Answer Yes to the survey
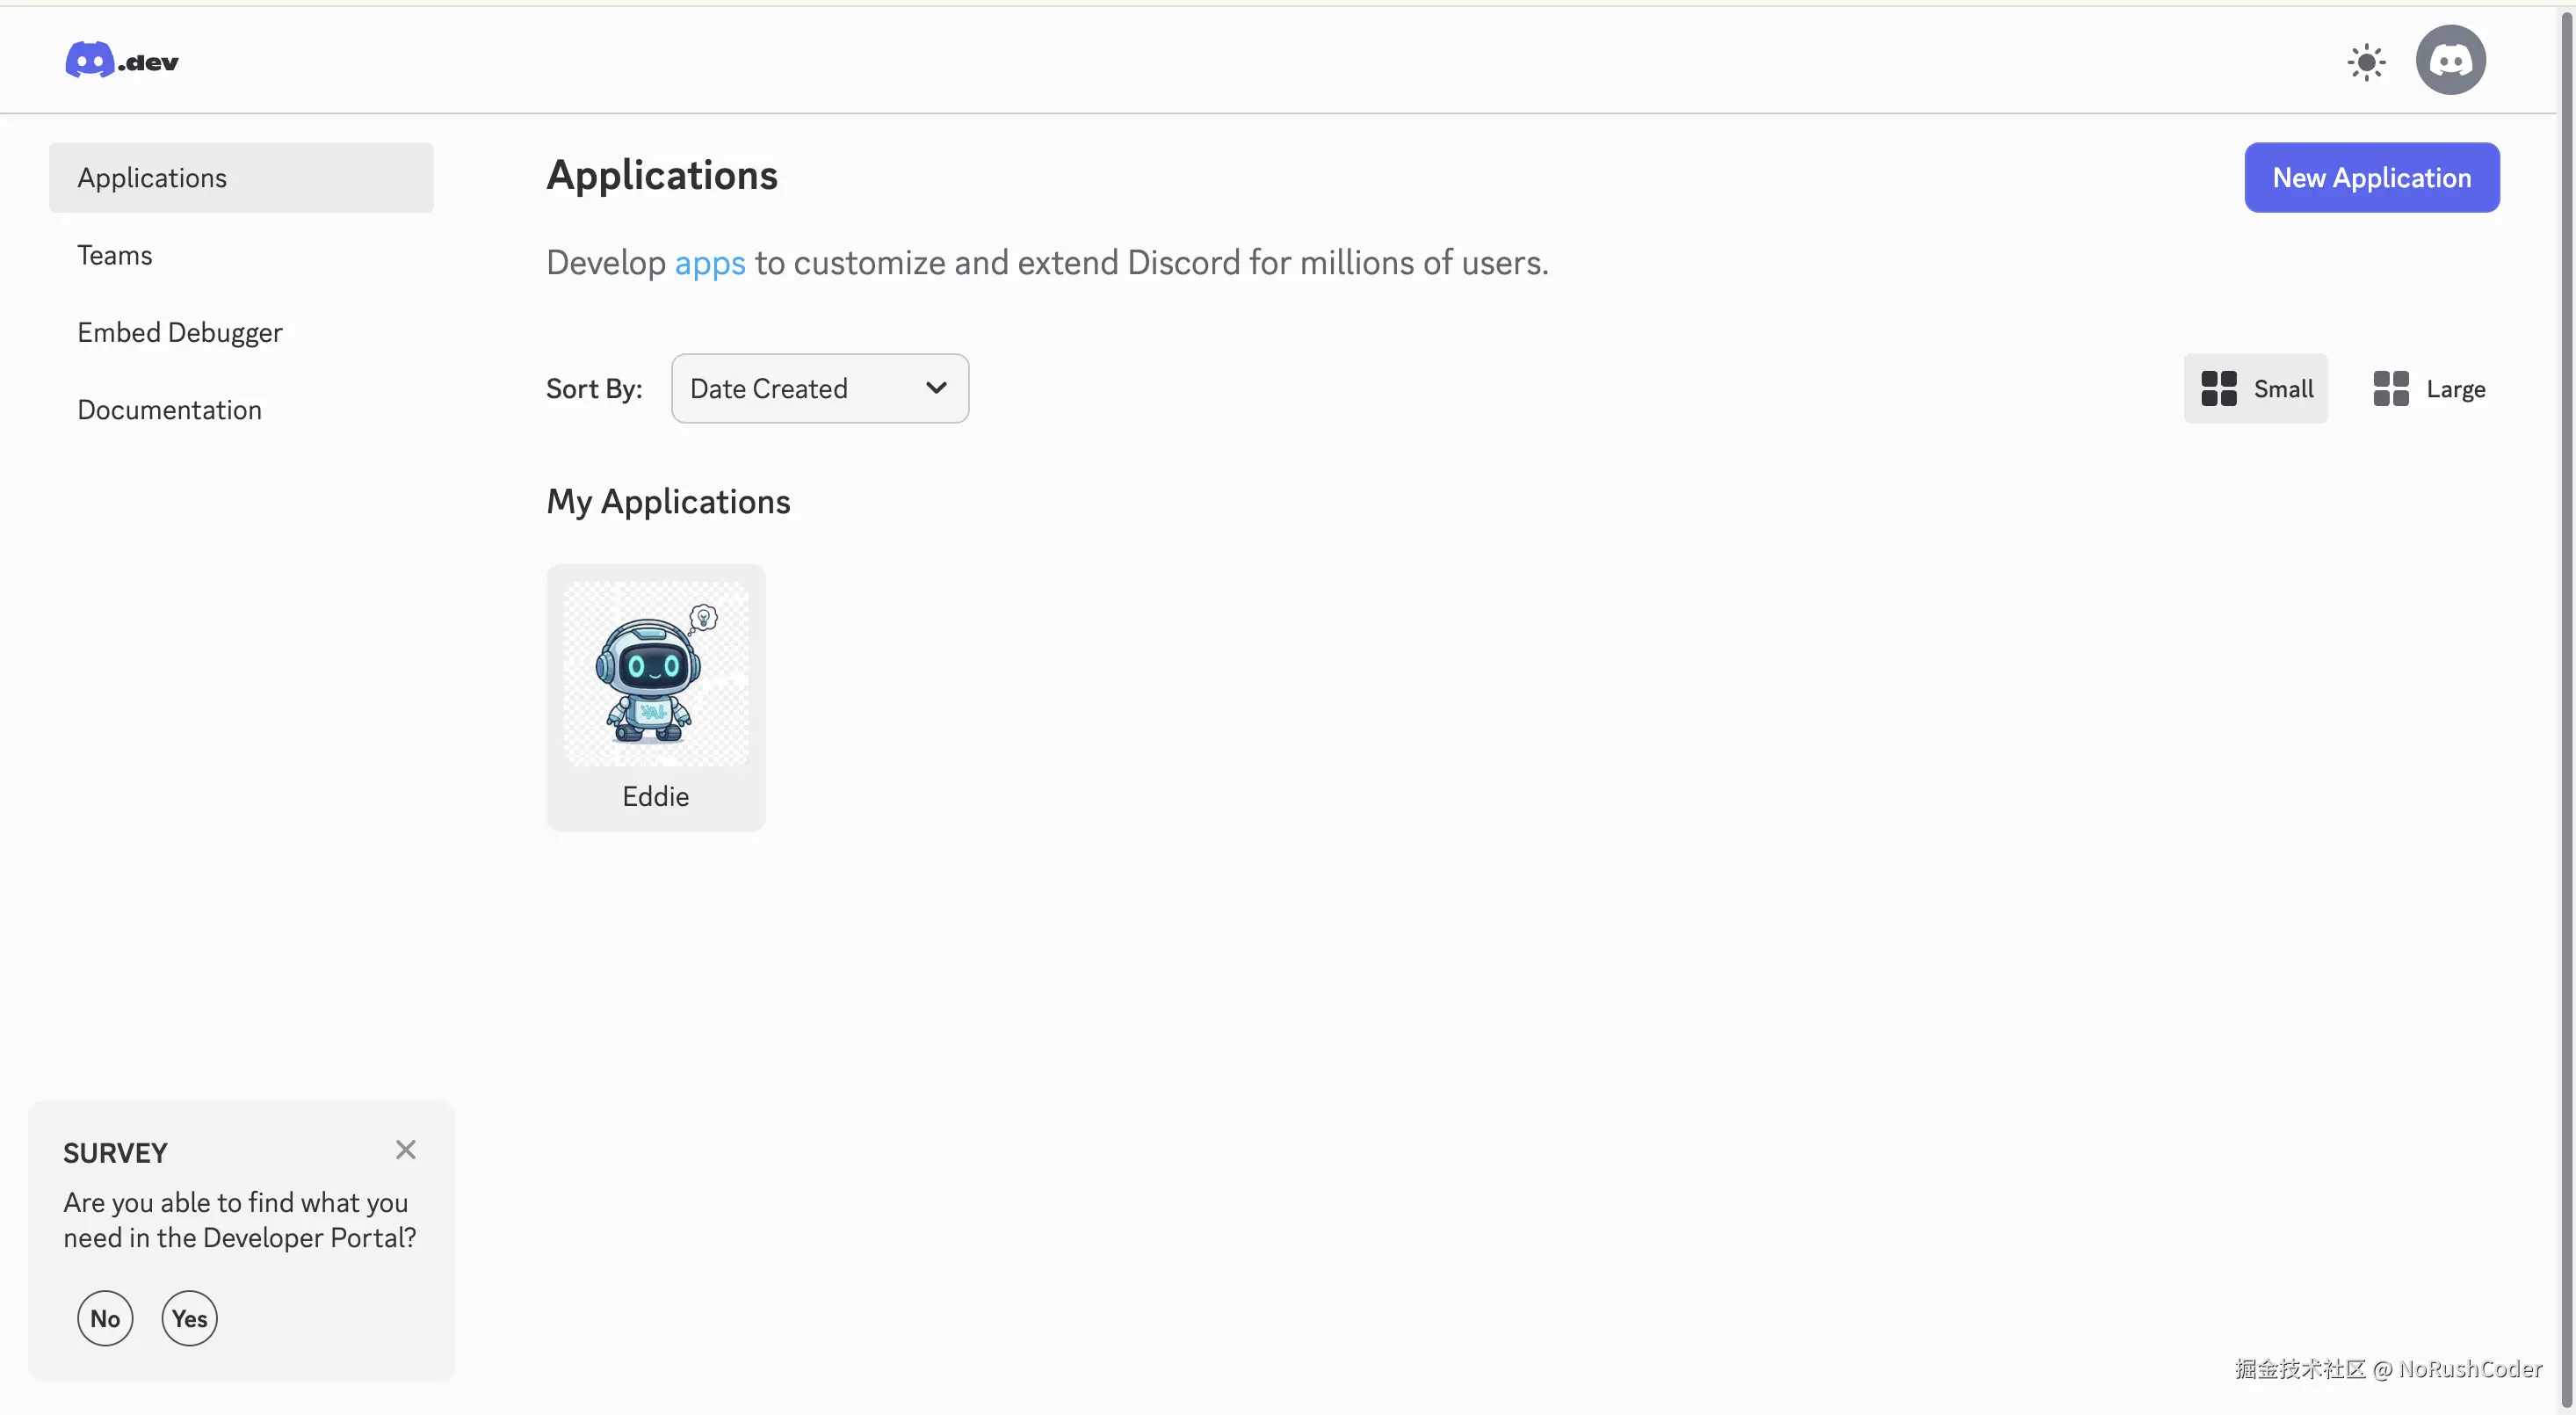 tap(189, 1318)
